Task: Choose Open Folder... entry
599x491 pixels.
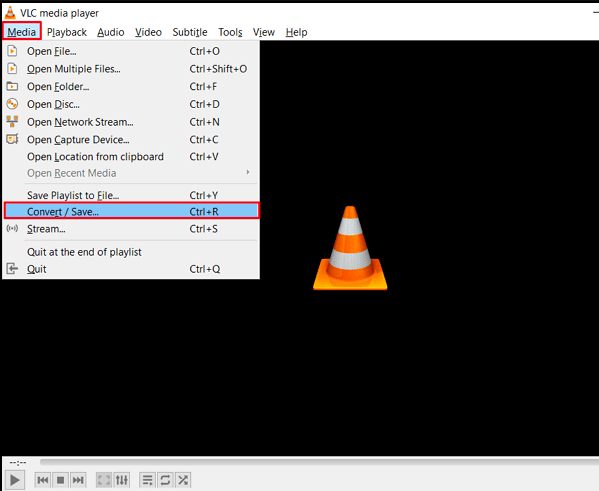Action: pos(131,86)
